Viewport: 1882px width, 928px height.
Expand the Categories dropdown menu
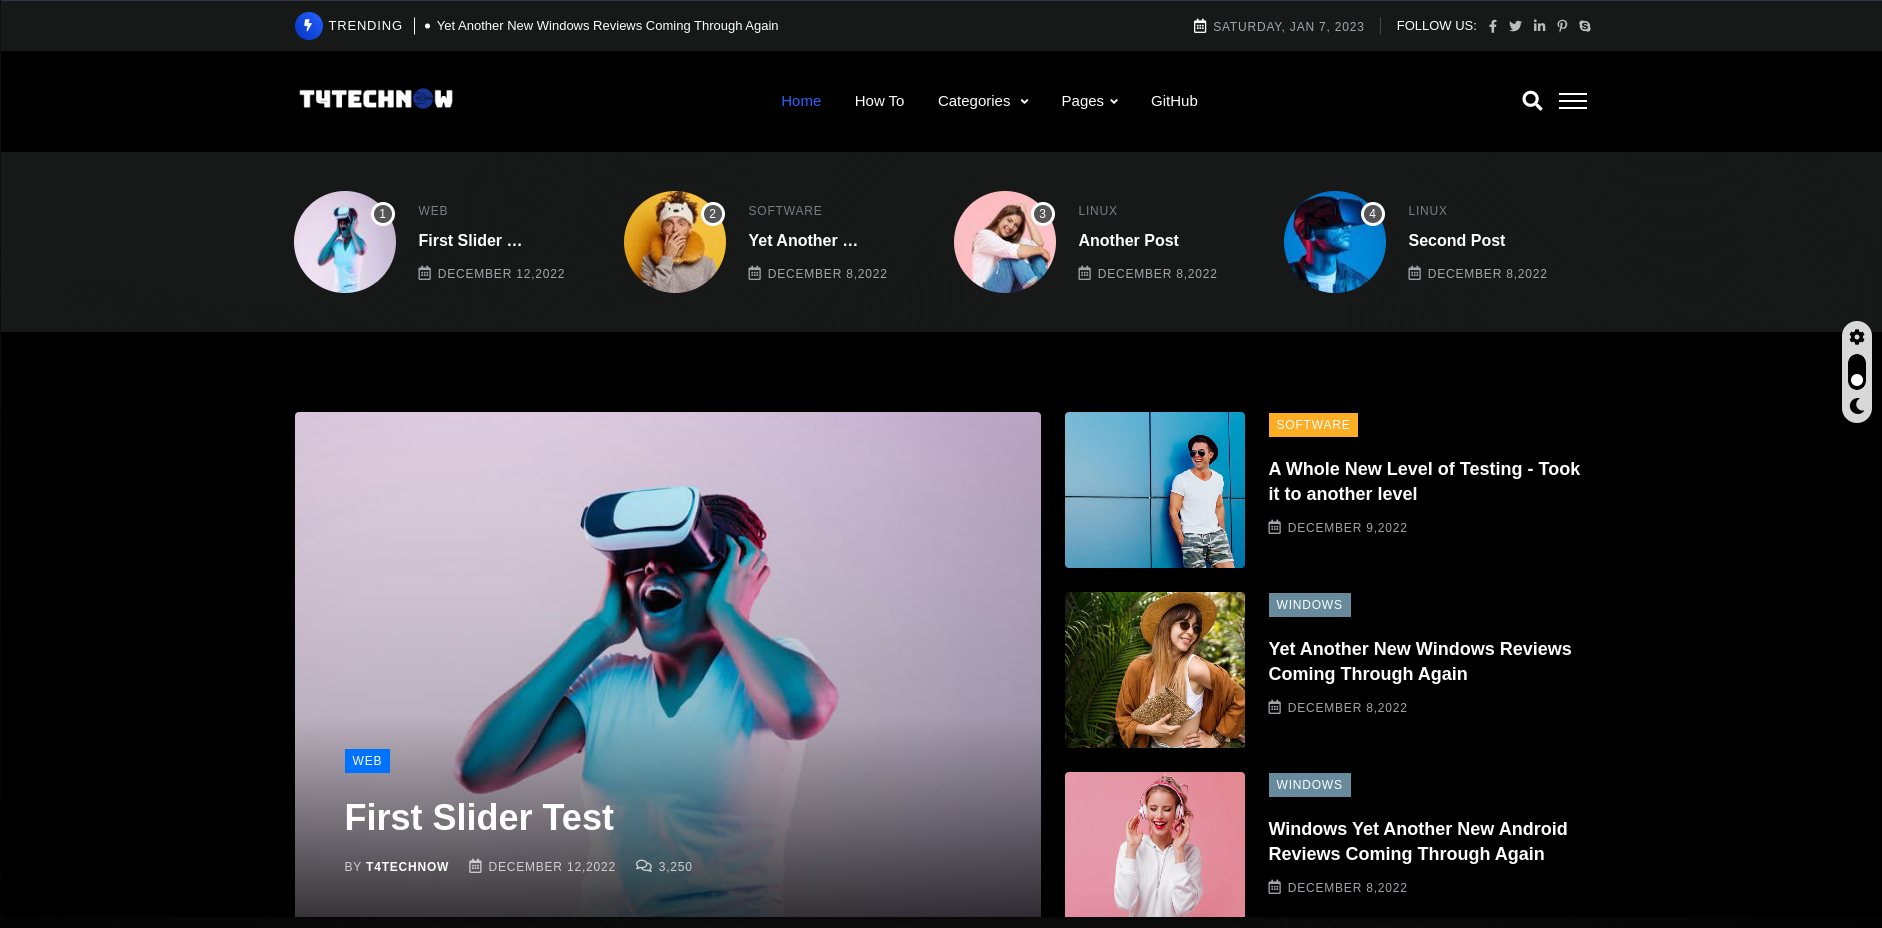point(982,101)
